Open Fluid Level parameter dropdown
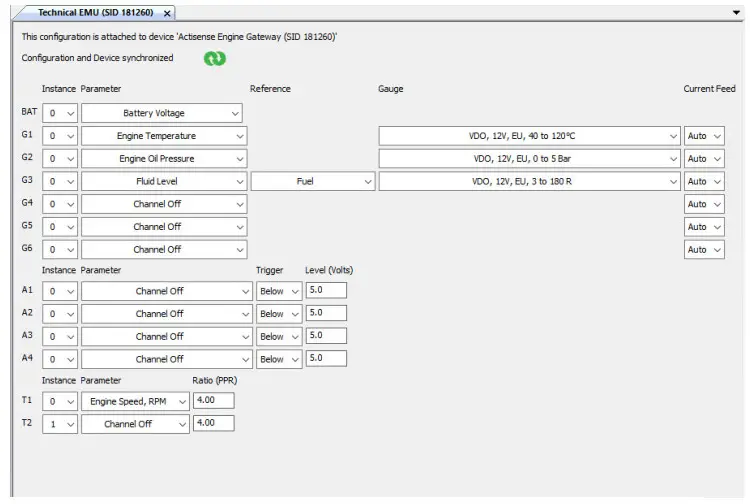The image size is (750, 504). pos(164,181)
